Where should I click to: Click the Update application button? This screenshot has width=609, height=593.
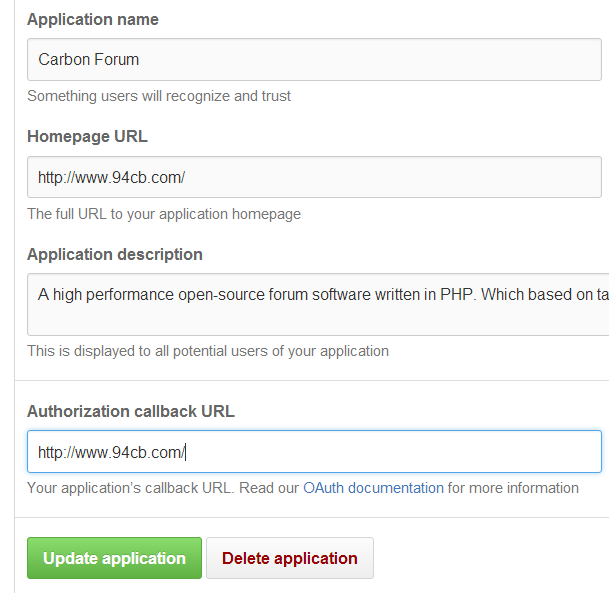pos(115,558)
